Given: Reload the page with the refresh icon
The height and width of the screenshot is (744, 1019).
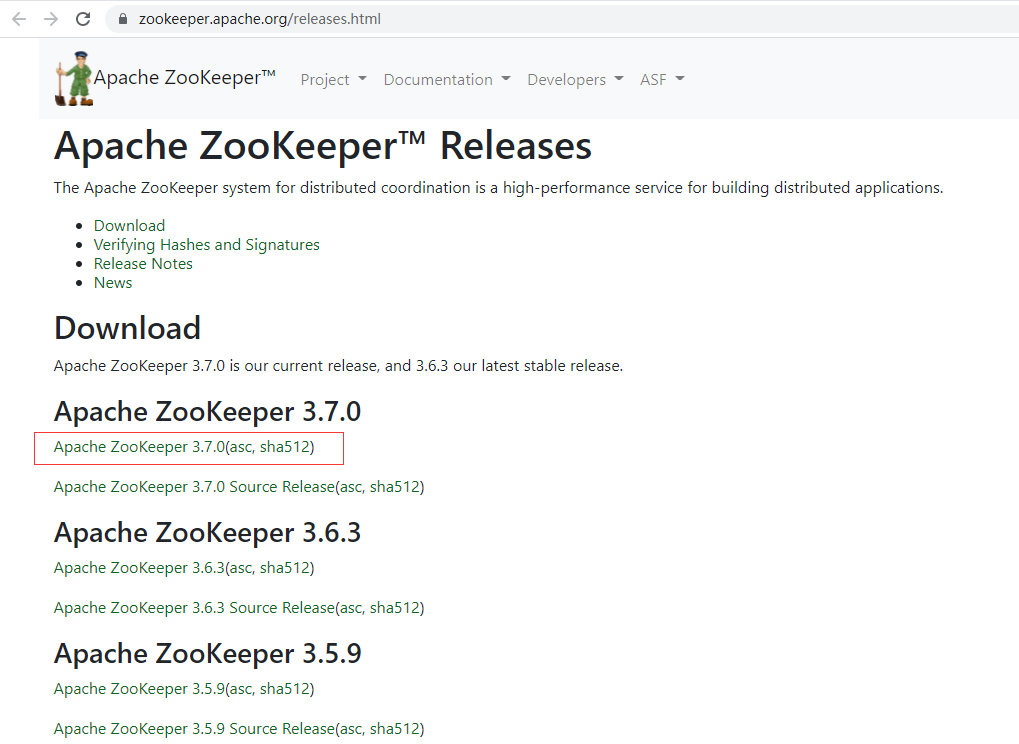Looking at the screenshot, I should (83, 19).
